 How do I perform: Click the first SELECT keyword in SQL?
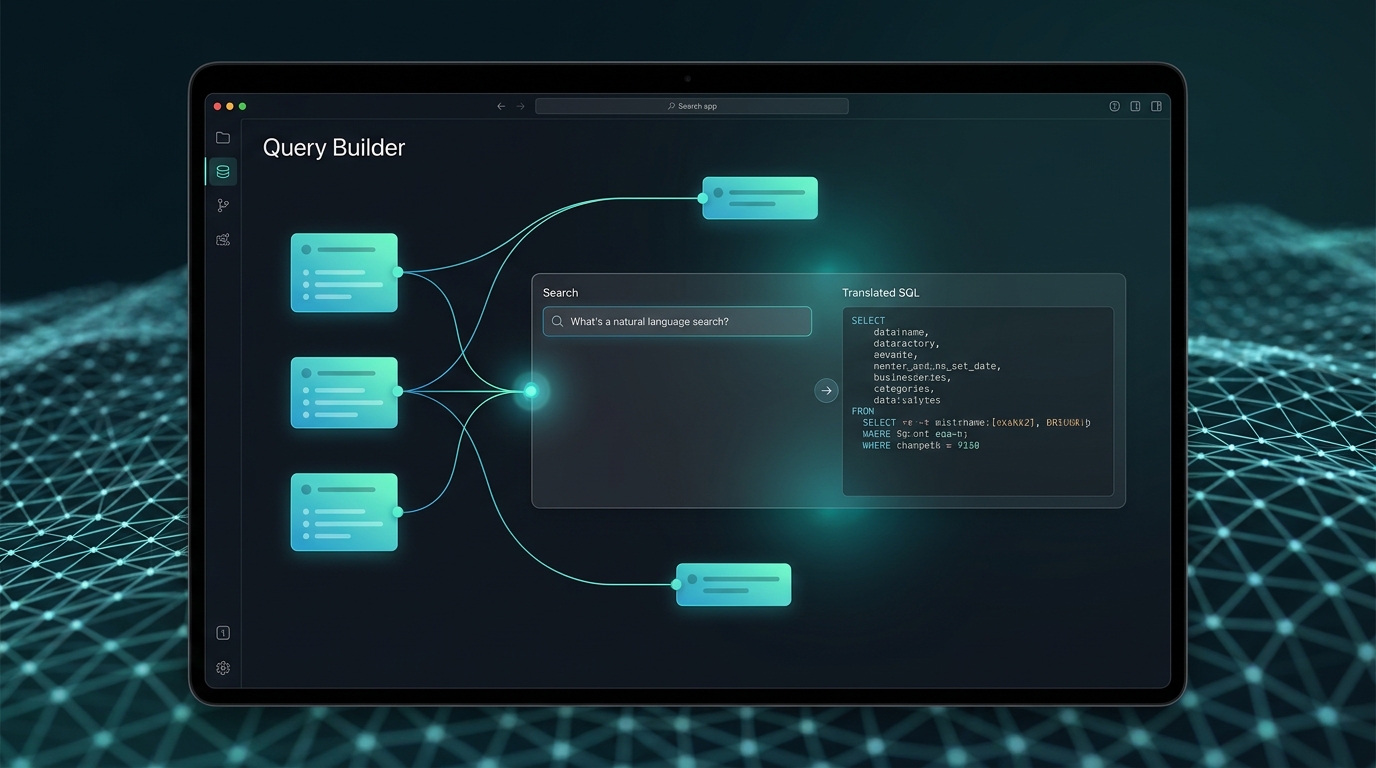click(868, 321)
